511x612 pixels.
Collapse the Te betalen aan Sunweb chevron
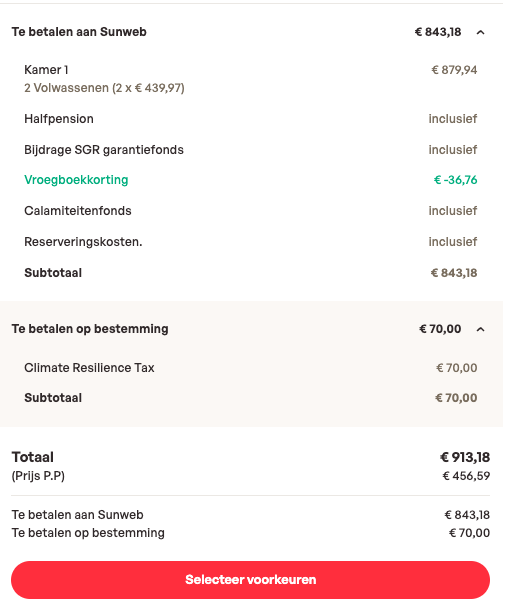tap(481, 32)
